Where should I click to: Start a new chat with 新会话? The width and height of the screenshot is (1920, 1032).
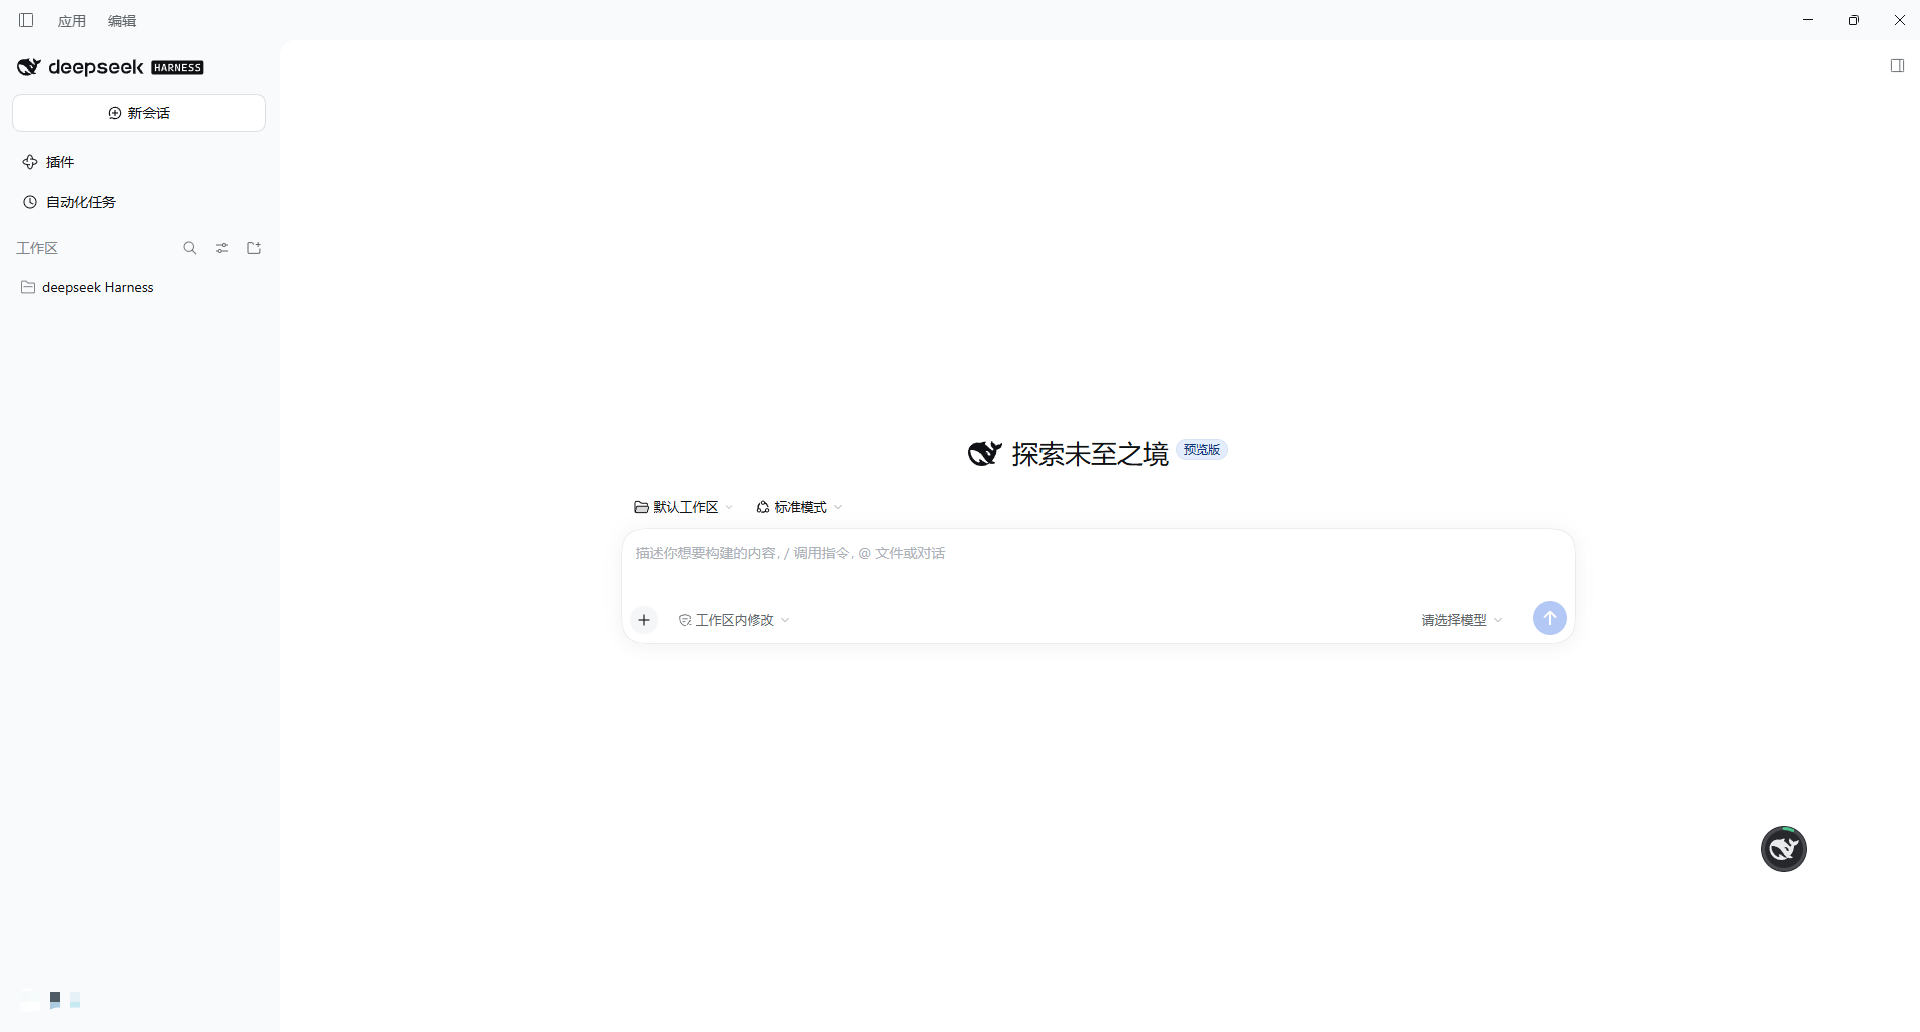(139, 113)
